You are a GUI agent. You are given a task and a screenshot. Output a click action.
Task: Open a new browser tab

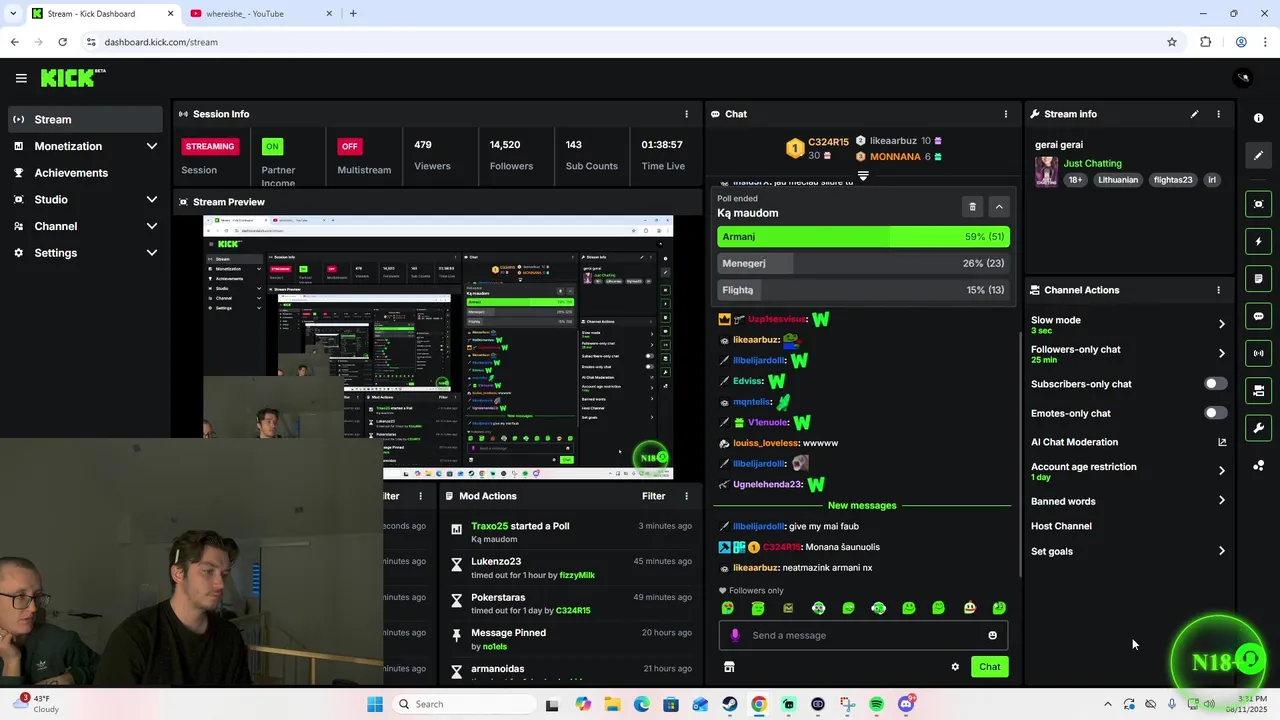coord(353,14)
